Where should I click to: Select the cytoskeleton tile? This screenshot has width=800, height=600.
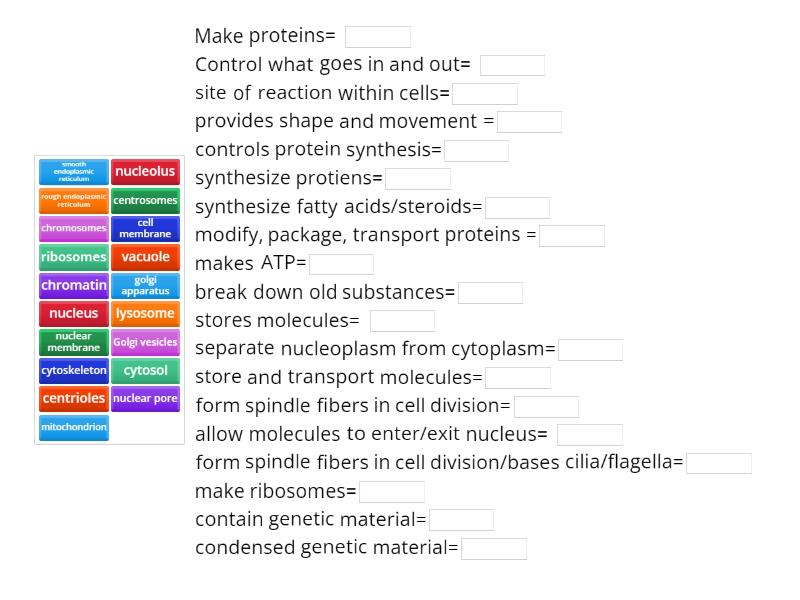(x=74, y=370)
